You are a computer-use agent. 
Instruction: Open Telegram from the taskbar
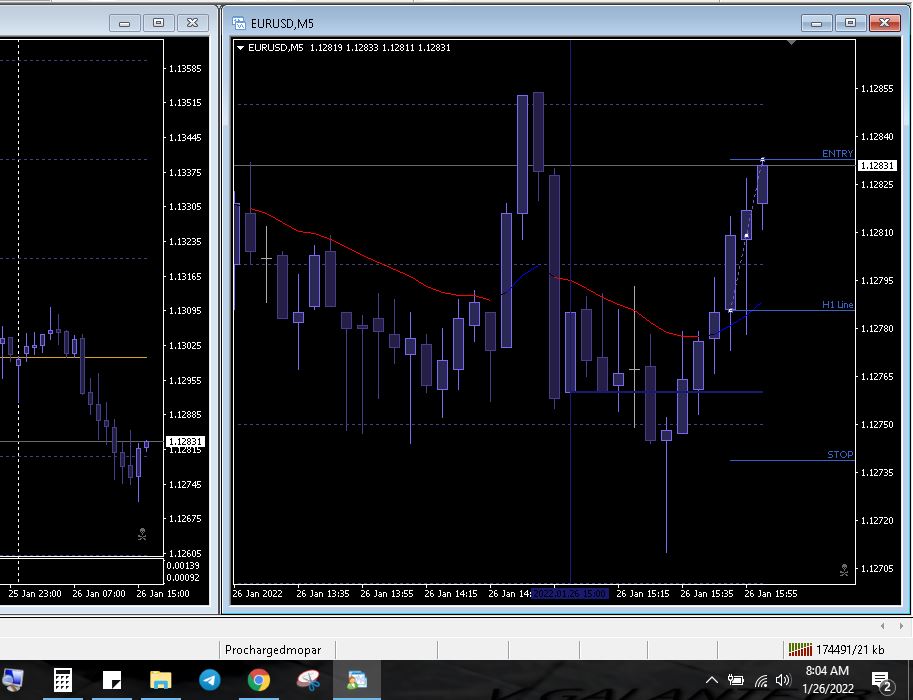(210, 681)
